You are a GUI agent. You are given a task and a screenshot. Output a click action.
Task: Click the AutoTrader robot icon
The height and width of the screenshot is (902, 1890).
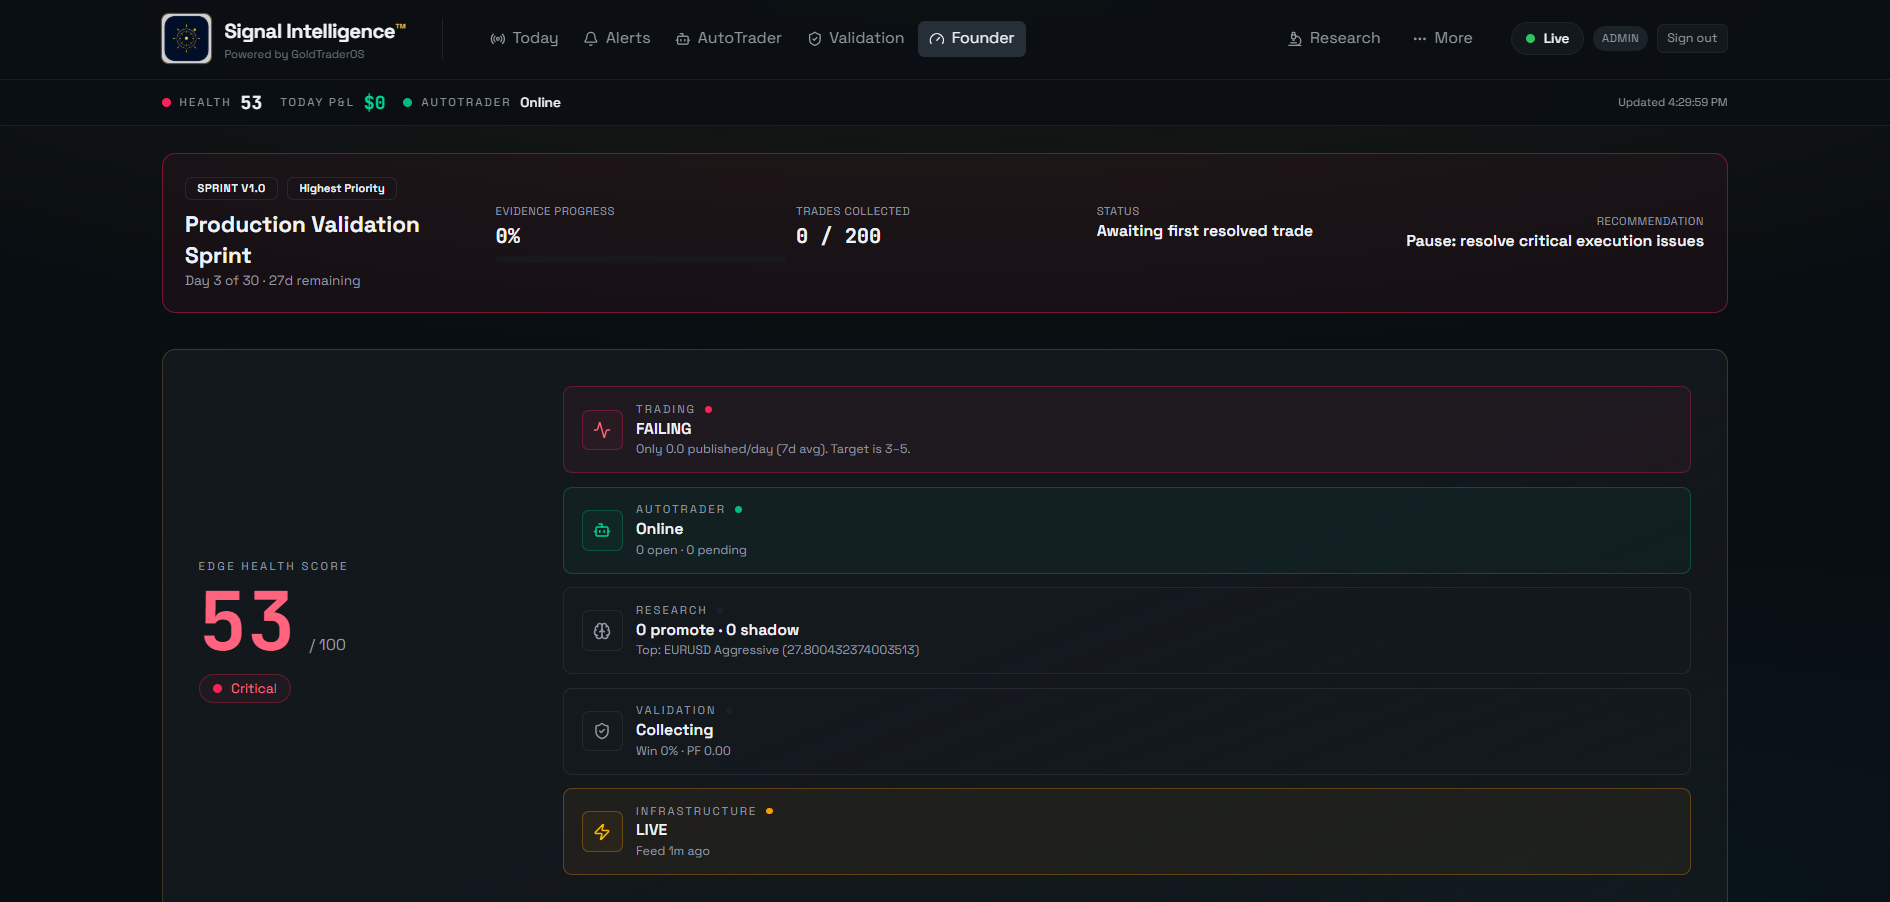(x=602, y=530)
